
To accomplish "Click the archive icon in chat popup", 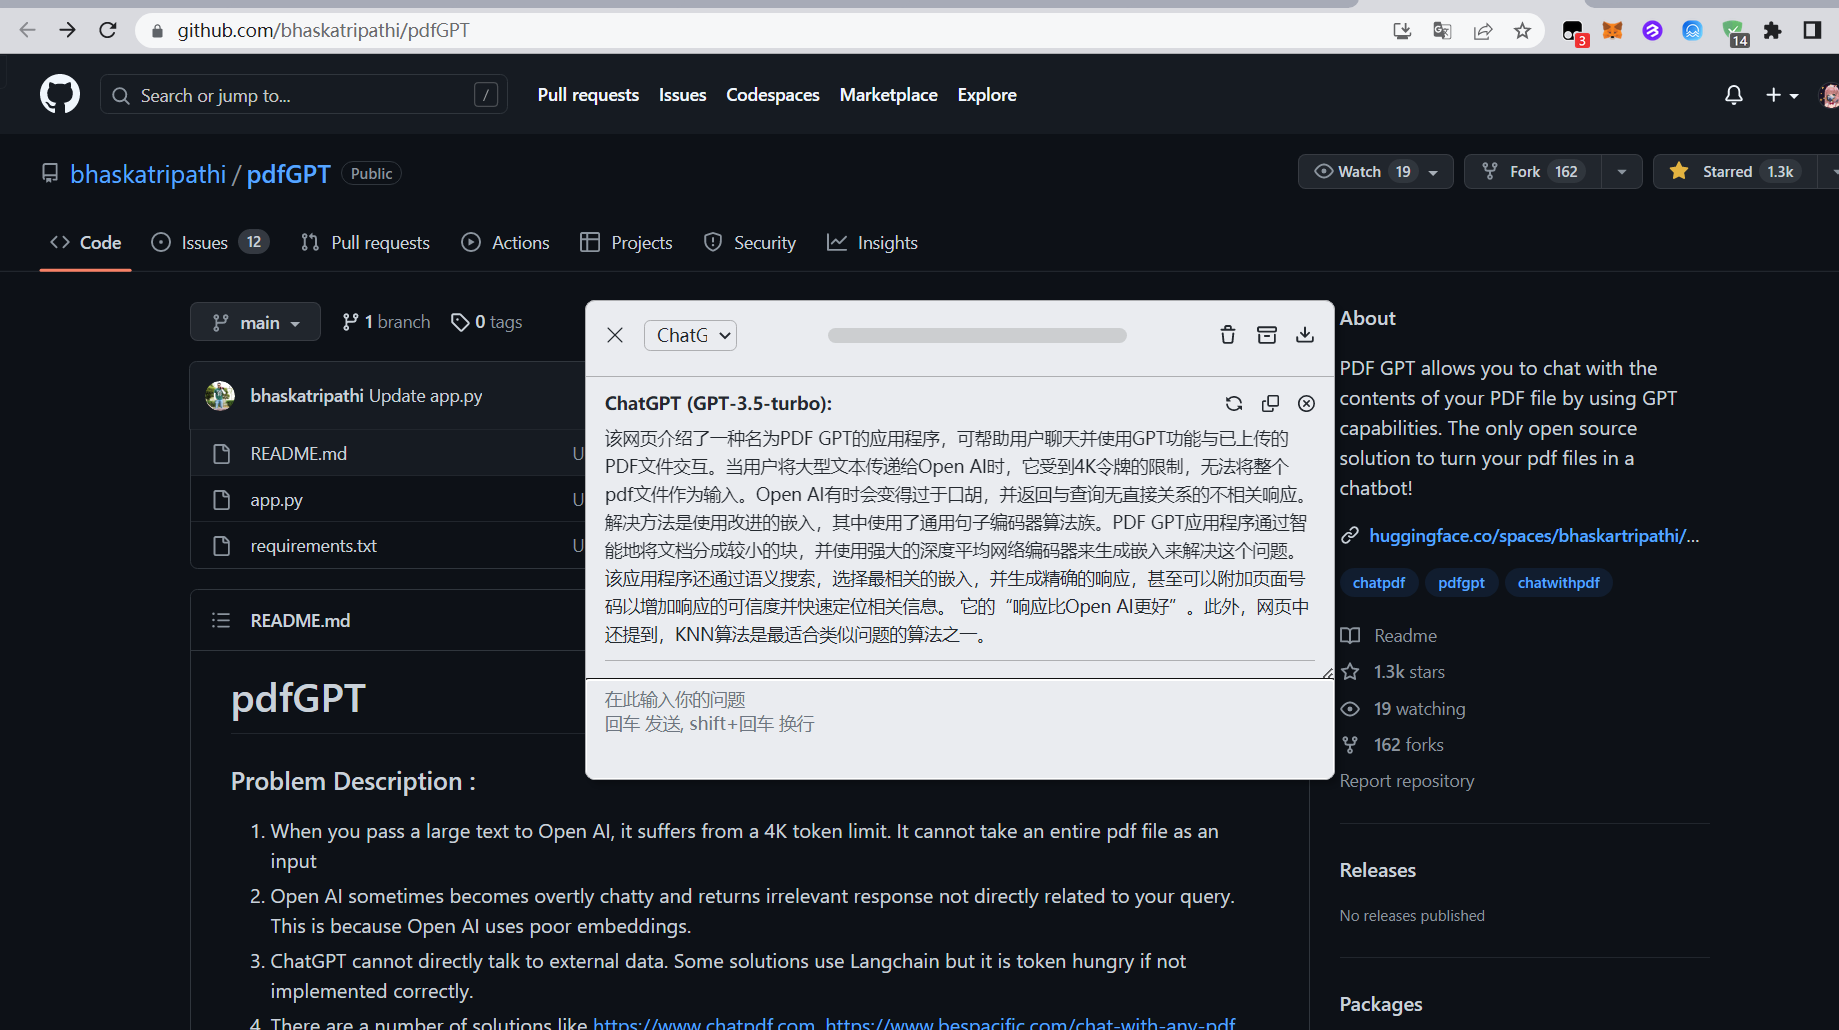I will tap(1267, 335).
